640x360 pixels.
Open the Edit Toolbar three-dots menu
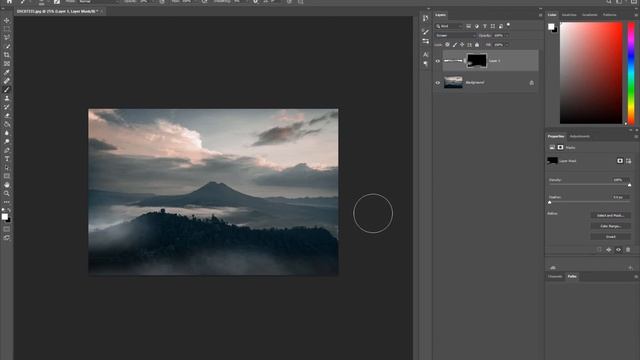7,202
